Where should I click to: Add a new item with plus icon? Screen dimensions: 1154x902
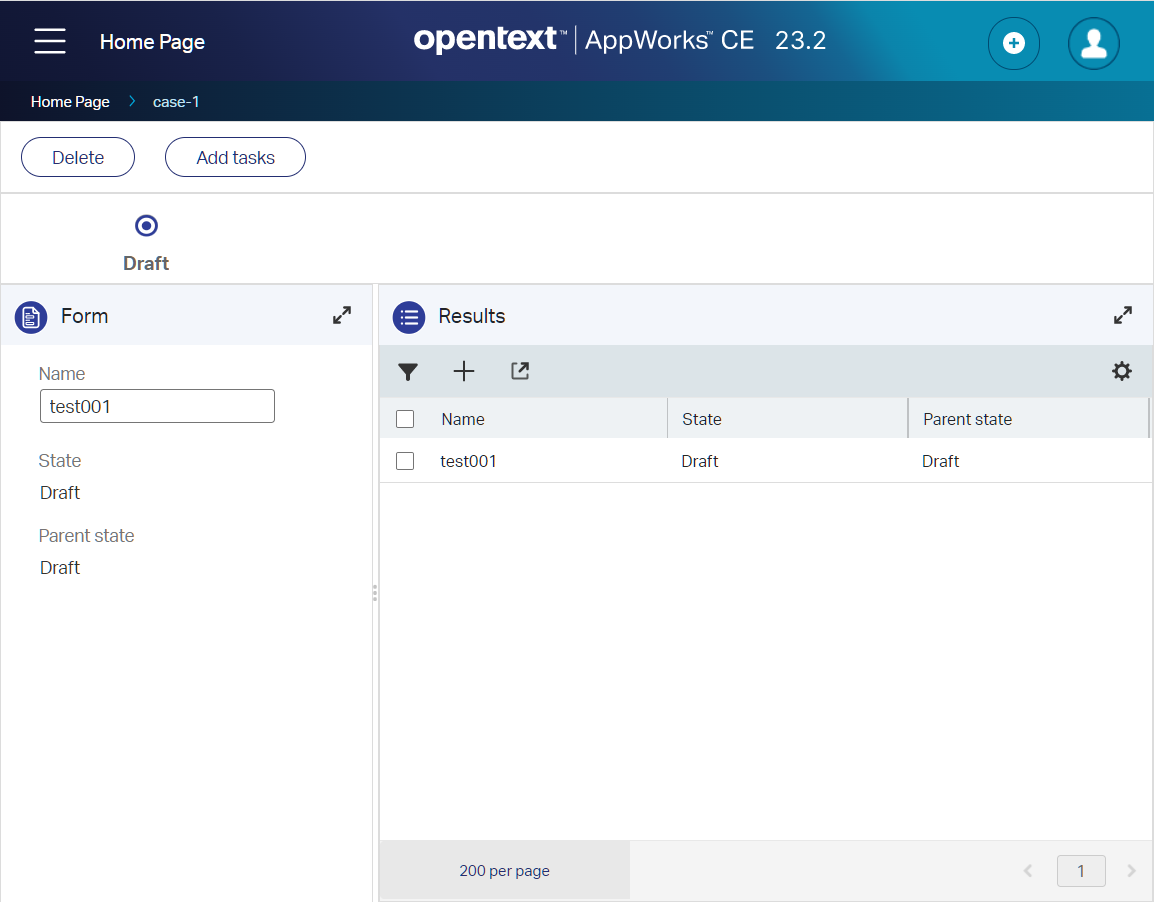(x=464, y=372)
